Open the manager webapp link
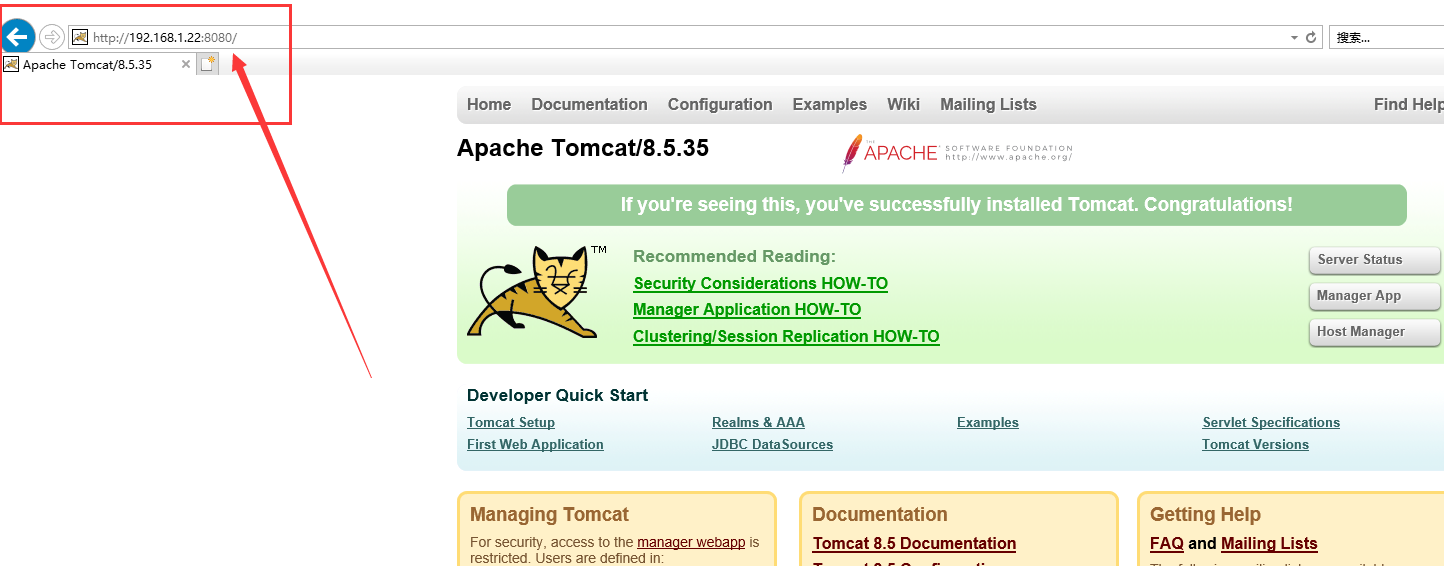1444x566 pixels. pos(691,542)
